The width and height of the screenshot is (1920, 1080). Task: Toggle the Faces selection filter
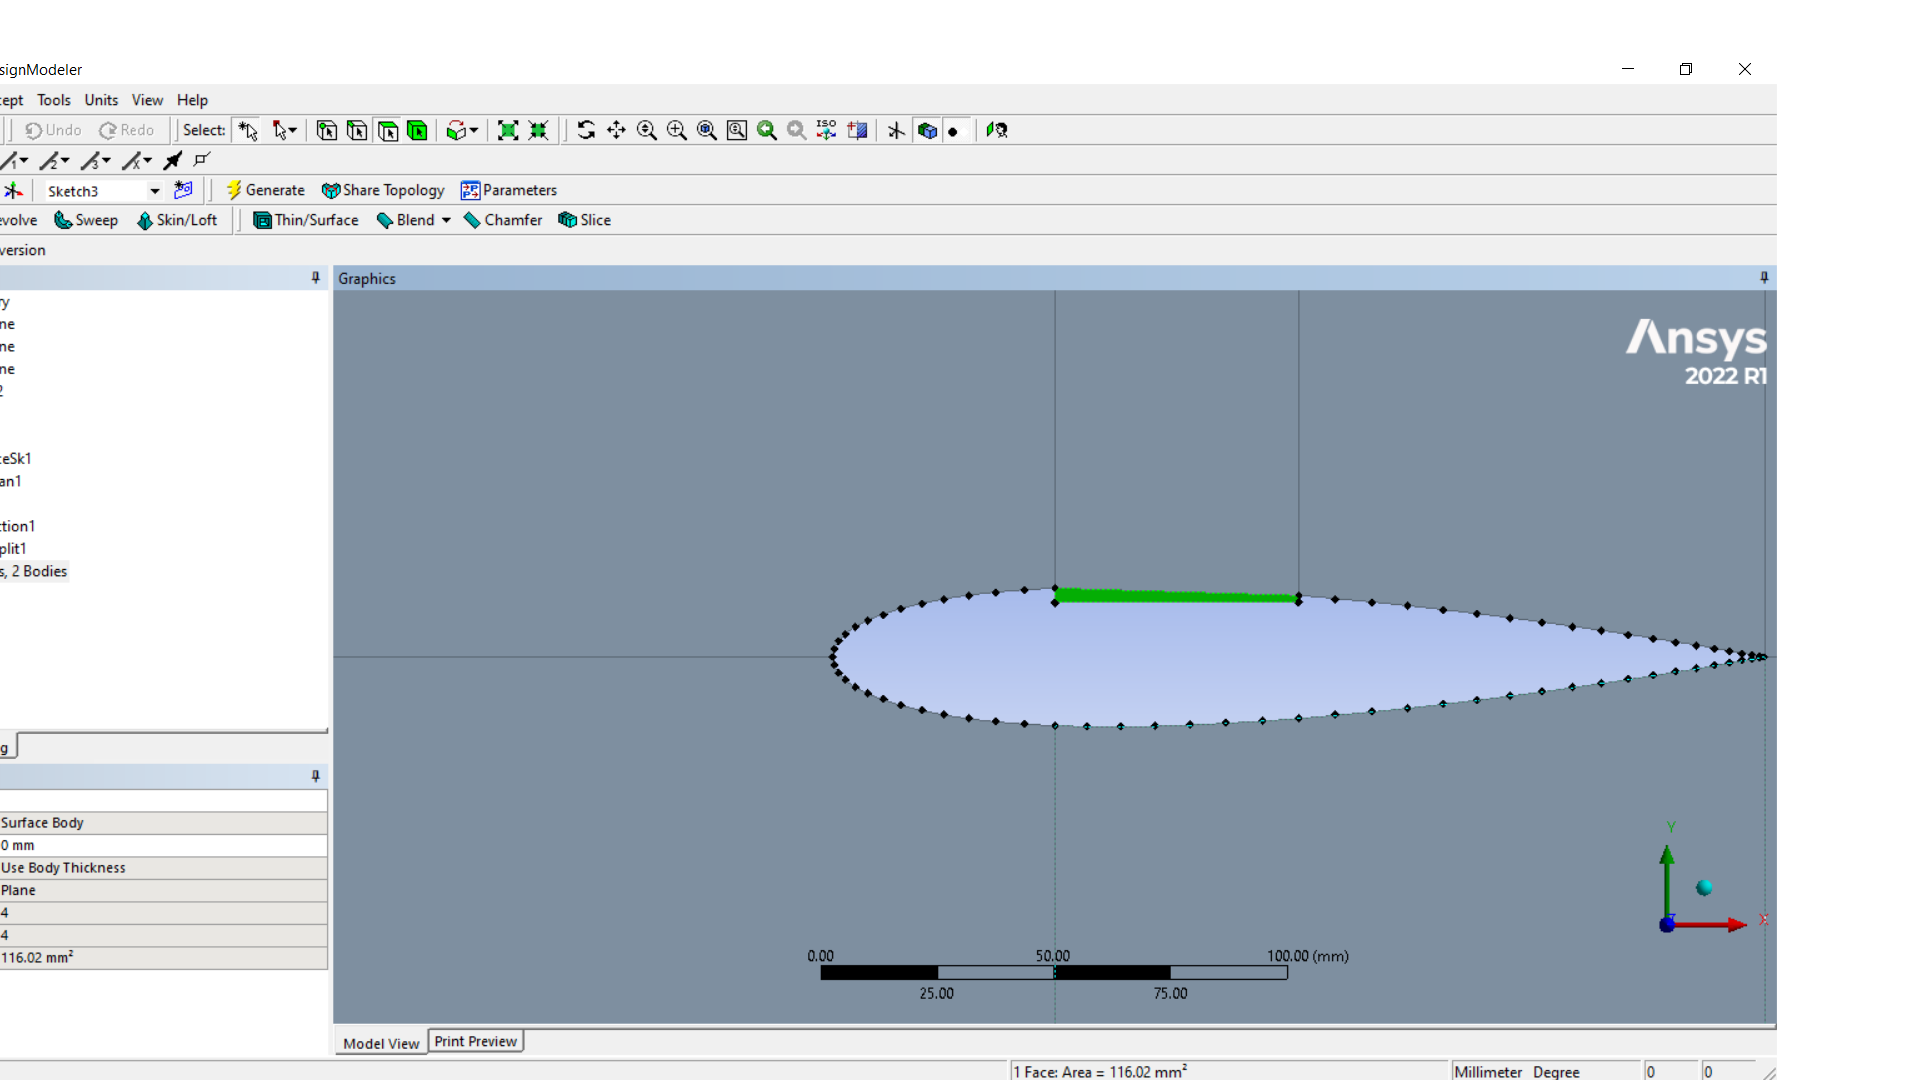click(x=388, y=130)
